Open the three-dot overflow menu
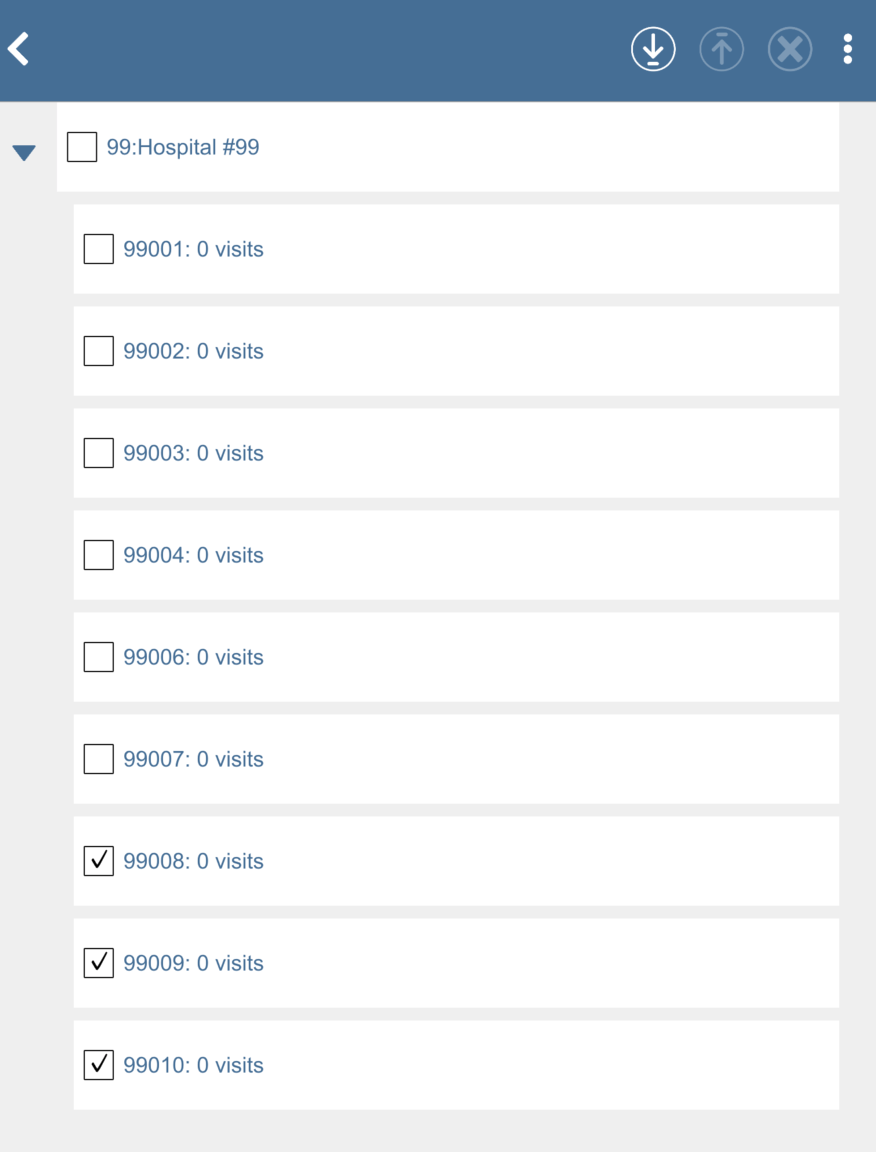Screen dimensions: 876x1152 pos(847,49)
